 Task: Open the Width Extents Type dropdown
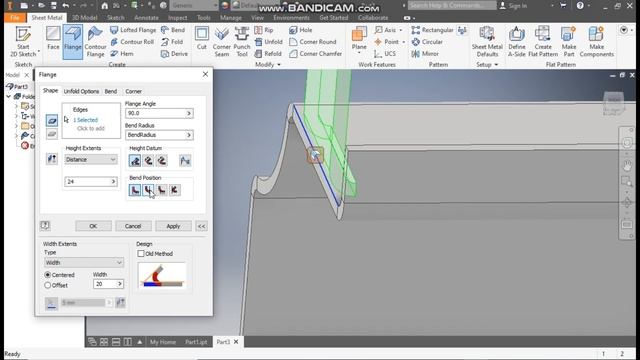[84, 262]
